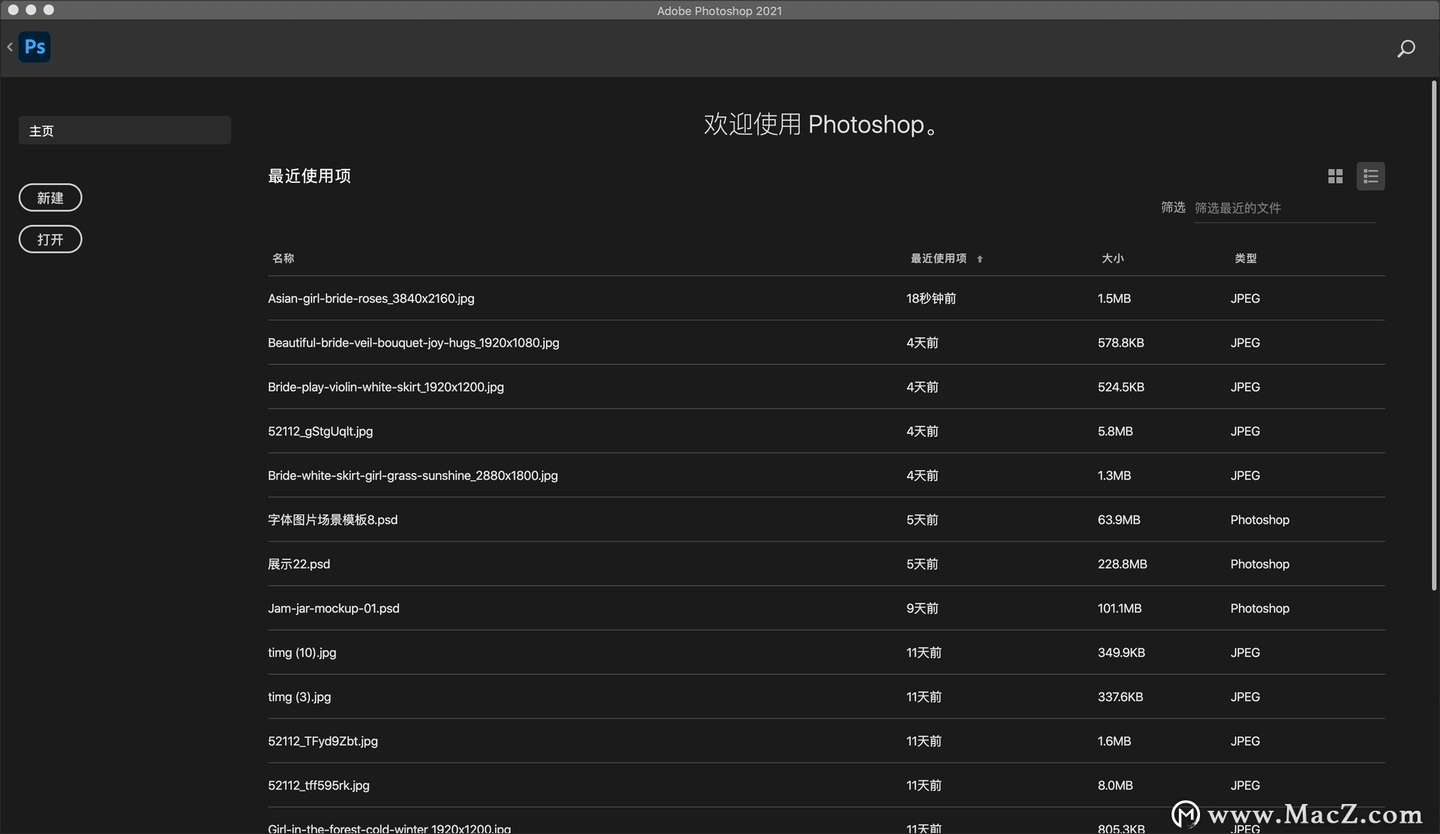The image size is (1440, 834).
Task: Sort by 类型 column header
Action: [1246, 258]
